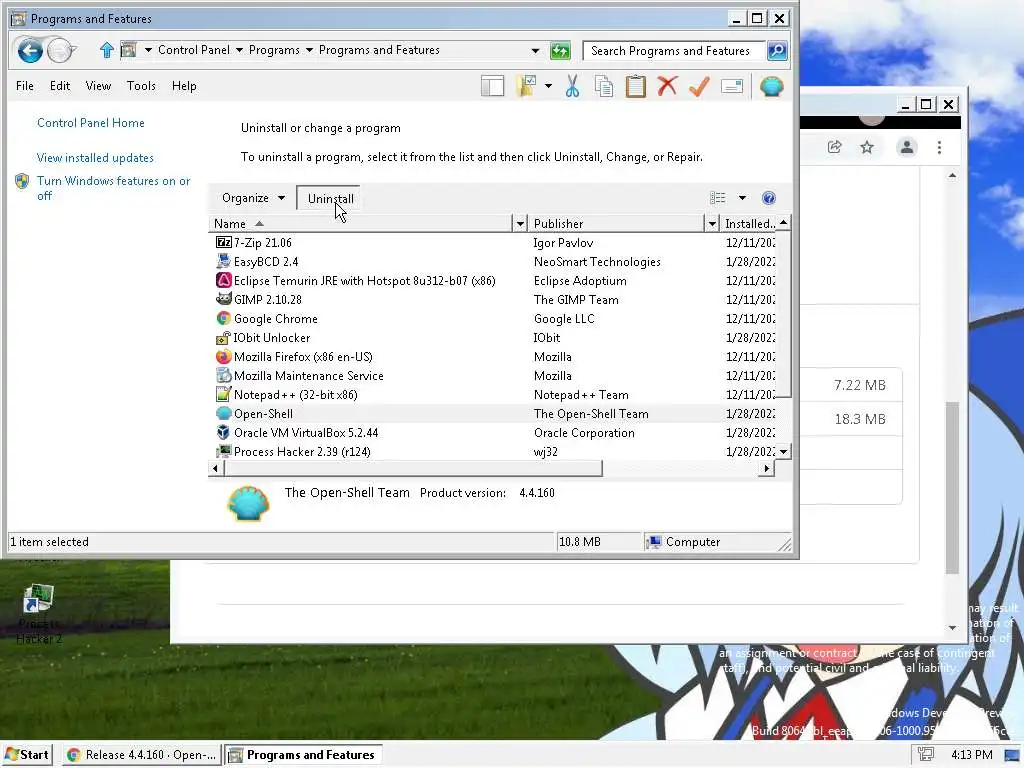Go to Control Panel Home
The width and height of the screenshot is (1024, 768).
[91, 123]
